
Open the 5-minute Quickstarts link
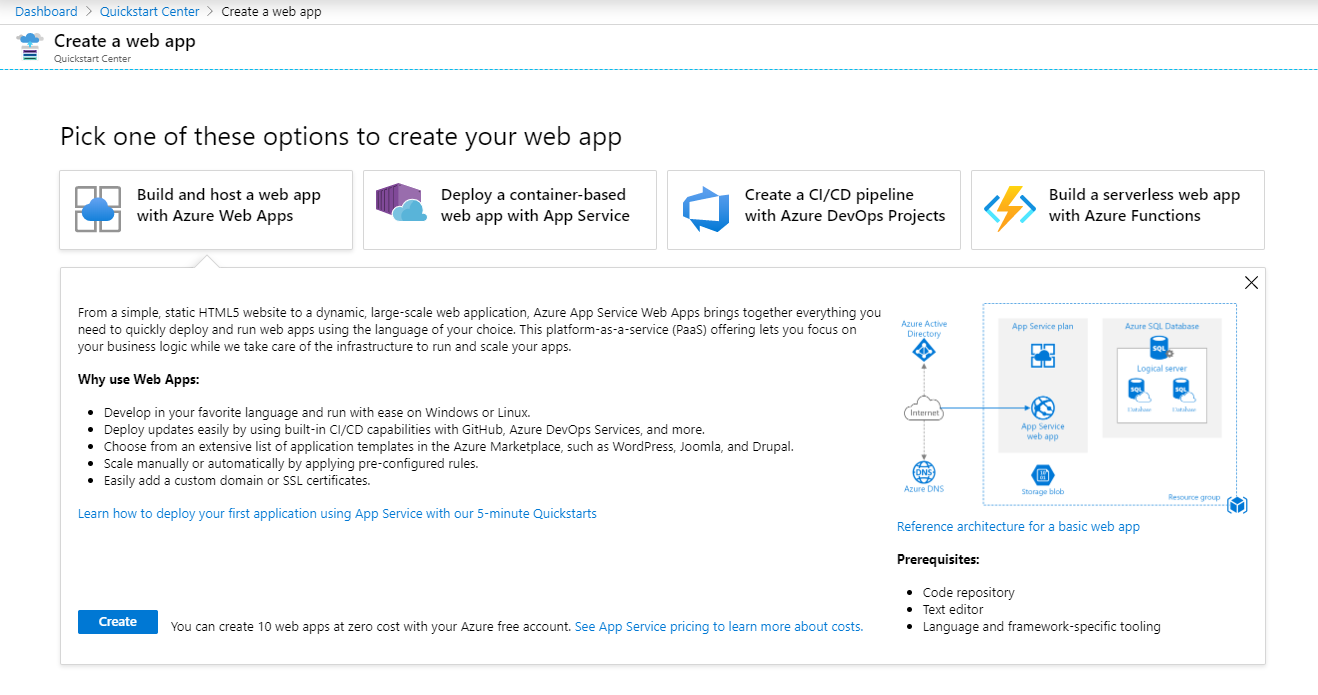[x=337, y=513]
